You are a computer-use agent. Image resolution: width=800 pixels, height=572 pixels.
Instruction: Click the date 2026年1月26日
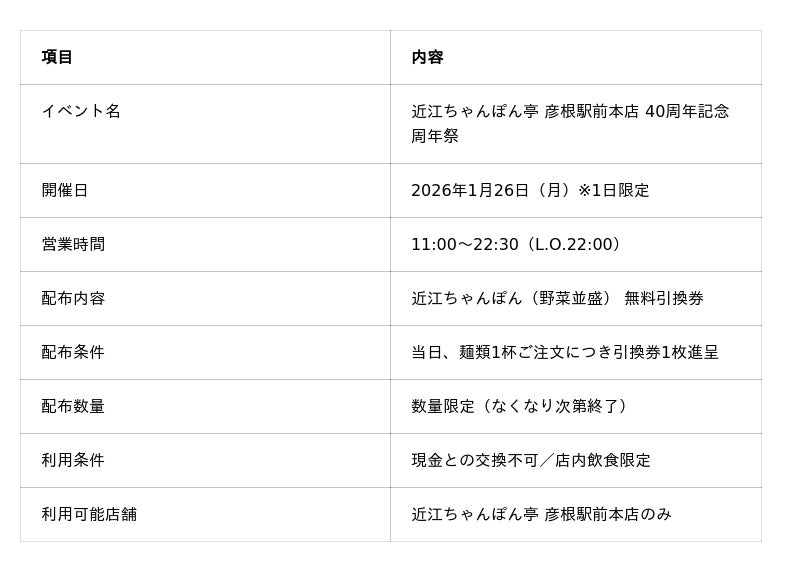click(x=470, y=190)
